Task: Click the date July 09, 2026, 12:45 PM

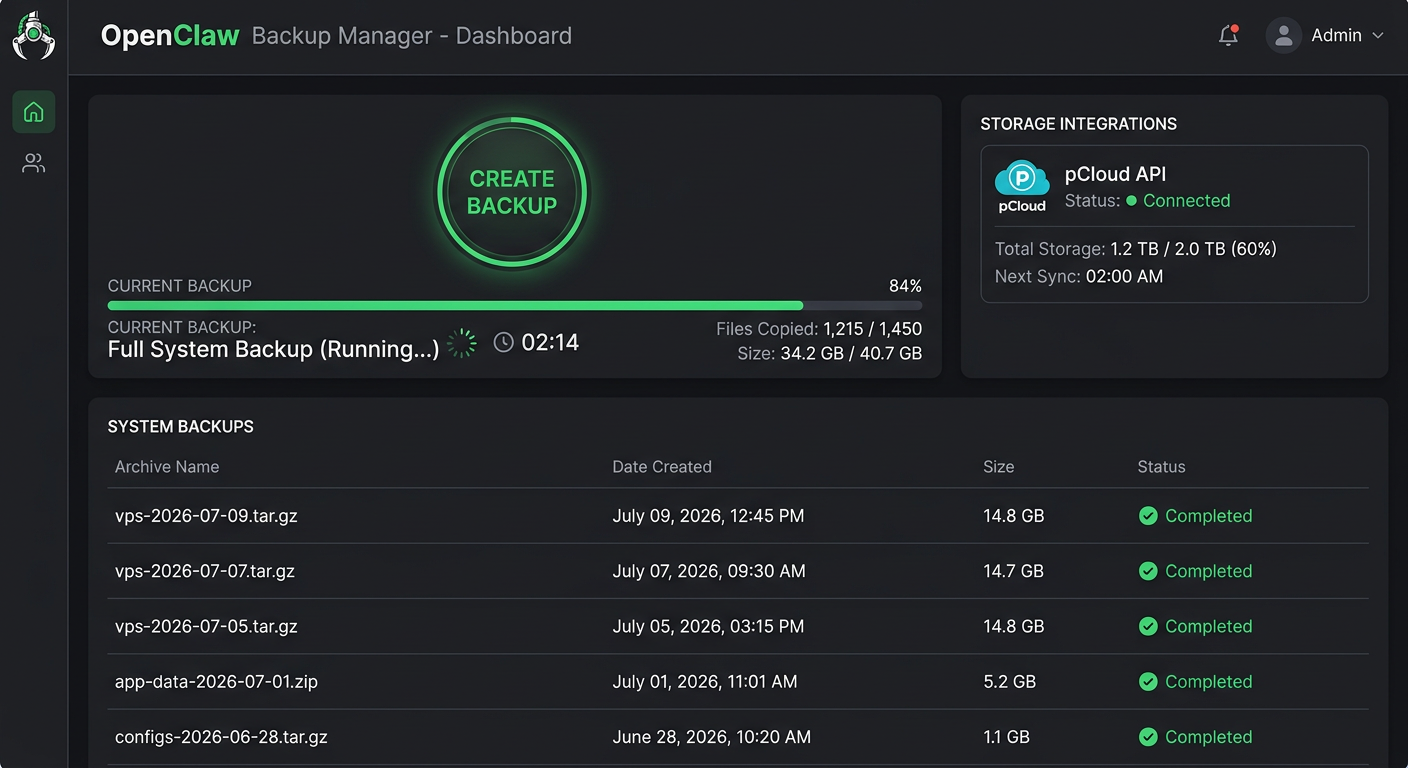Action: pos(708,516)
